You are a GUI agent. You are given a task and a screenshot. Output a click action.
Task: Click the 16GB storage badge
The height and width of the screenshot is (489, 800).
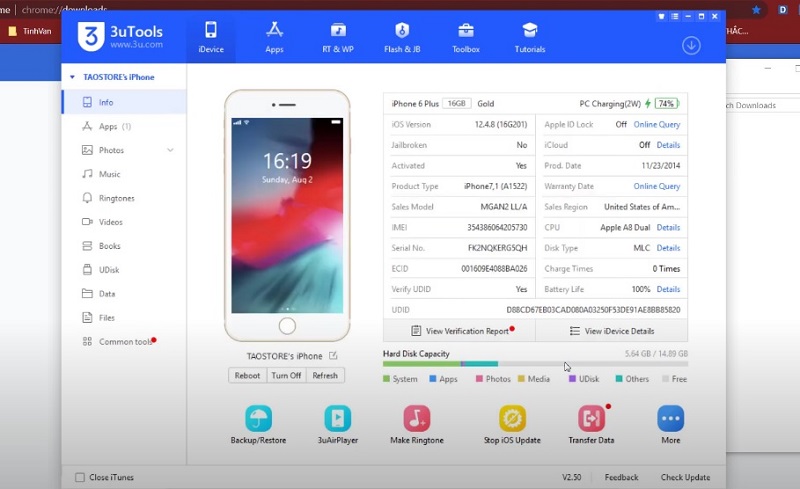457,104
